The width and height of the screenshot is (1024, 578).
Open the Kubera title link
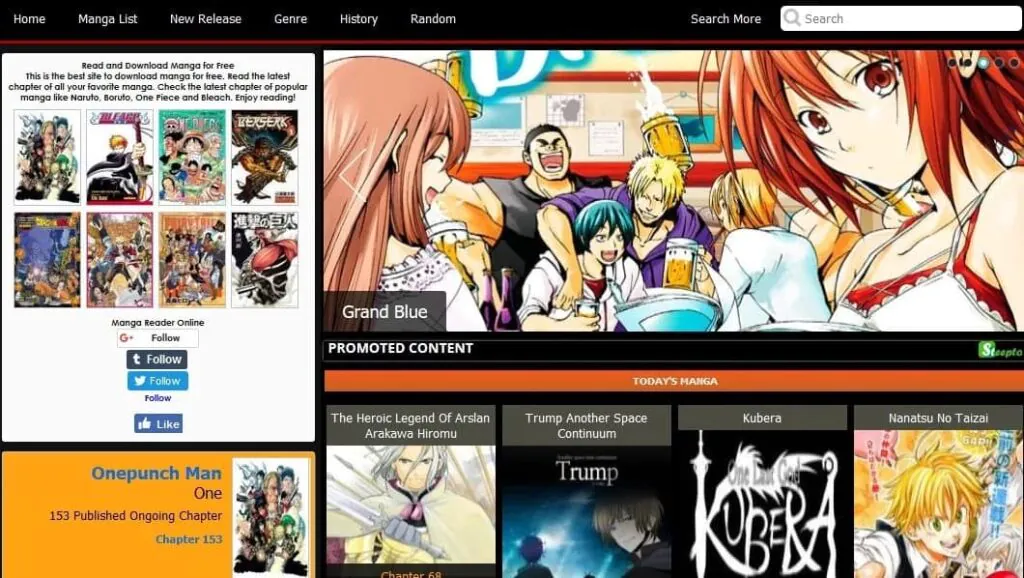(762, 418)
